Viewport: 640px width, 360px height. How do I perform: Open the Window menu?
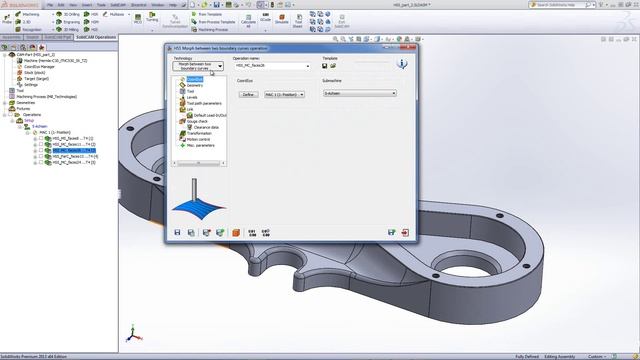click(x=158, y=5)
